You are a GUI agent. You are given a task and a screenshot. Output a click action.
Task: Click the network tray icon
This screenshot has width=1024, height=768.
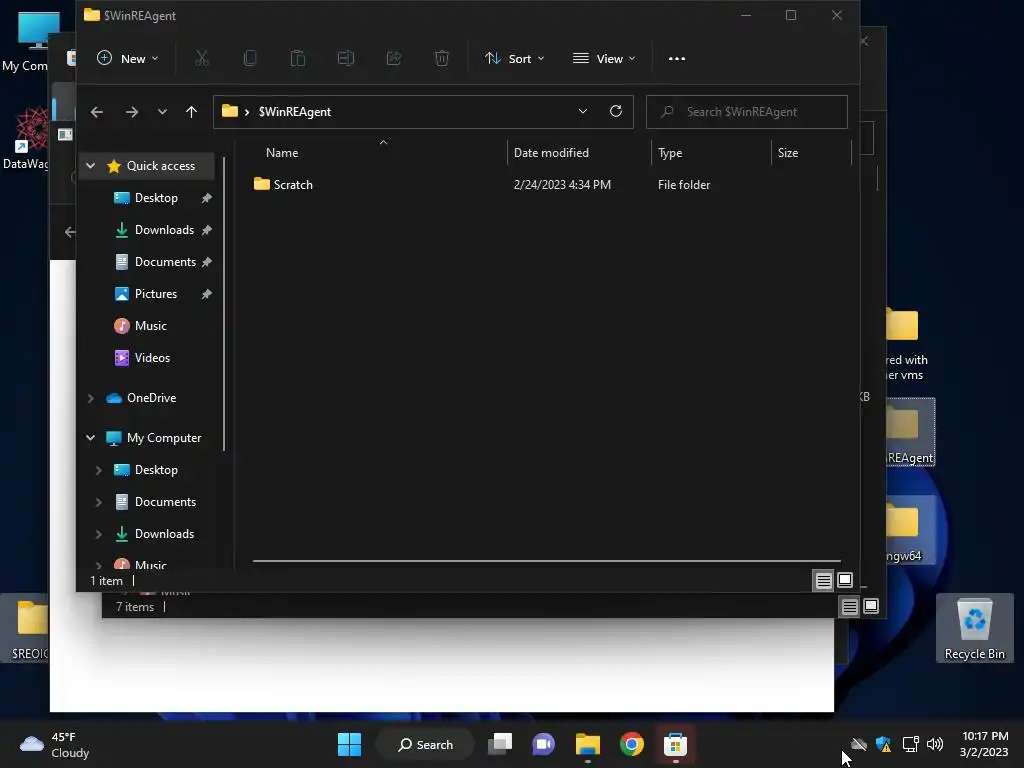pyautogui.click(x=910, y=744)
